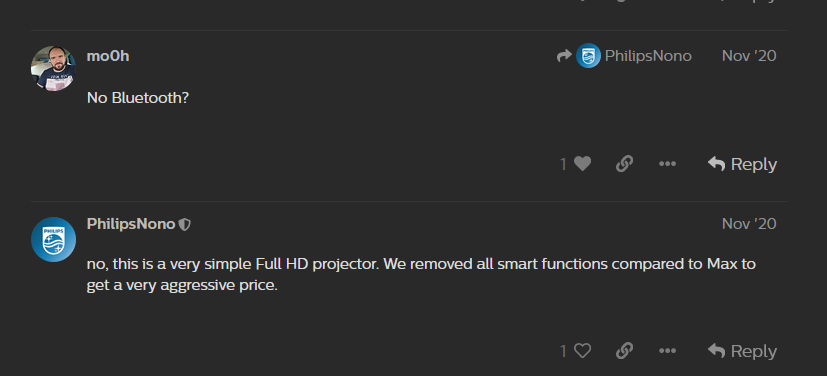Open PhilipsNono in-reply-to name link
The image size is (827, 376).
648,56
